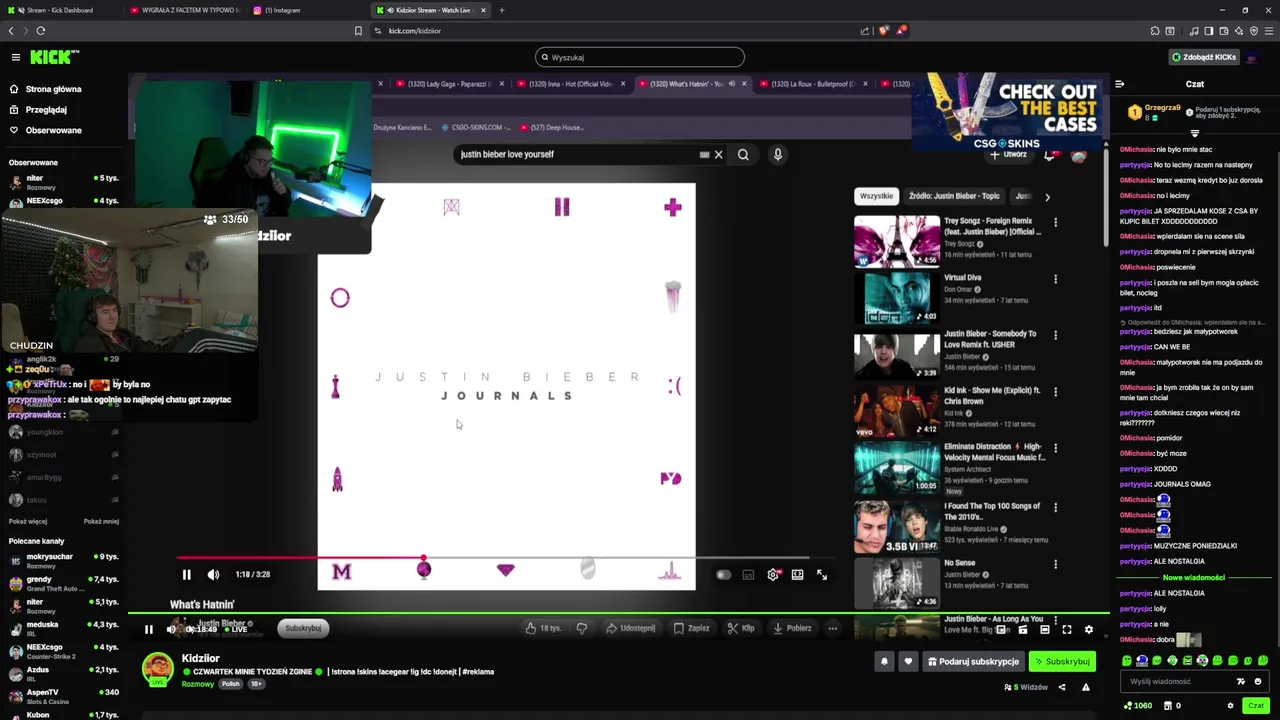Screen dimensions: 1280x720
Task: Open options for Eliminate Distraction video
Action: pyautogui.click(x=1055, y=448)
